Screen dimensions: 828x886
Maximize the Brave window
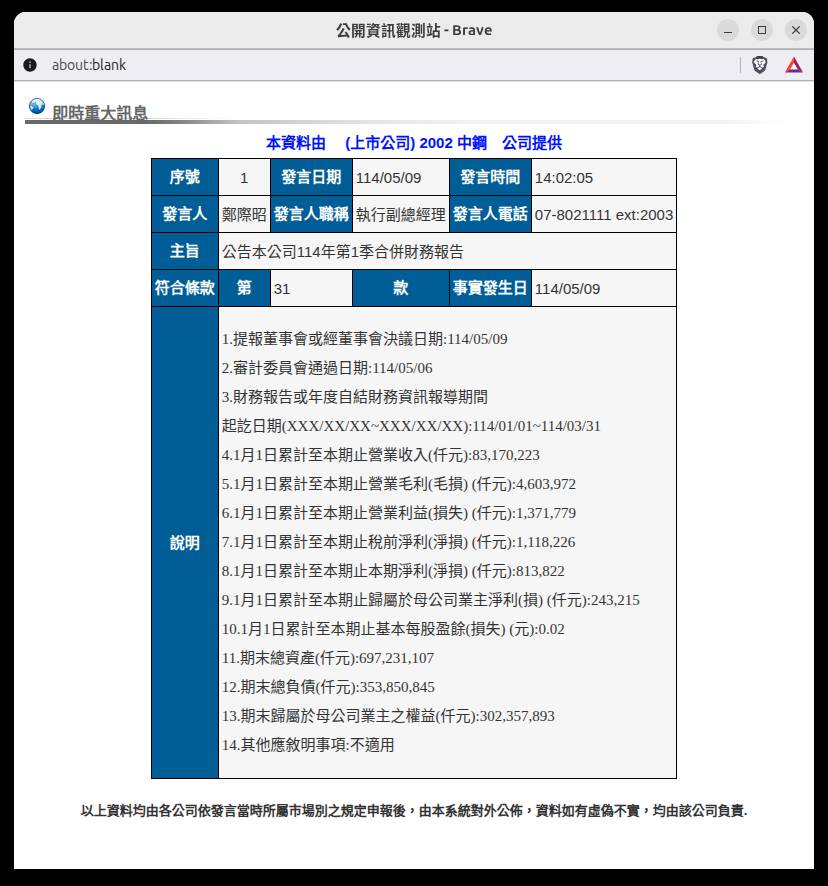762,30
